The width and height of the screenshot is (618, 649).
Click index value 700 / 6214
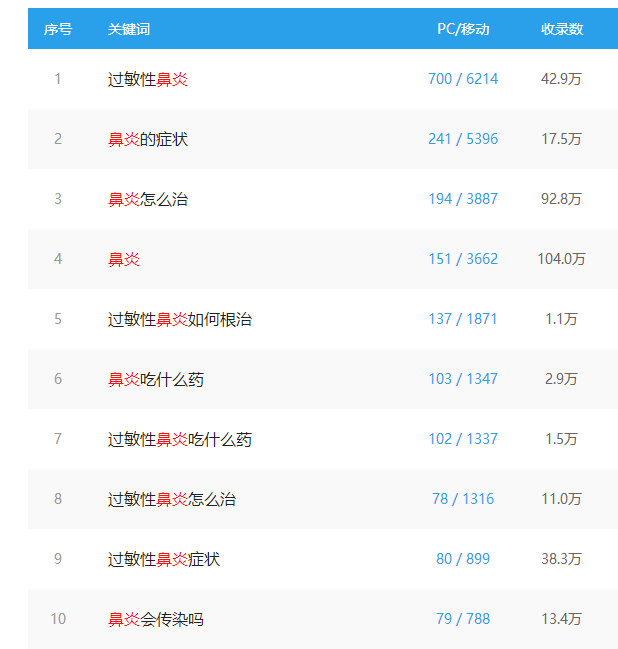(x=463, y=79)
